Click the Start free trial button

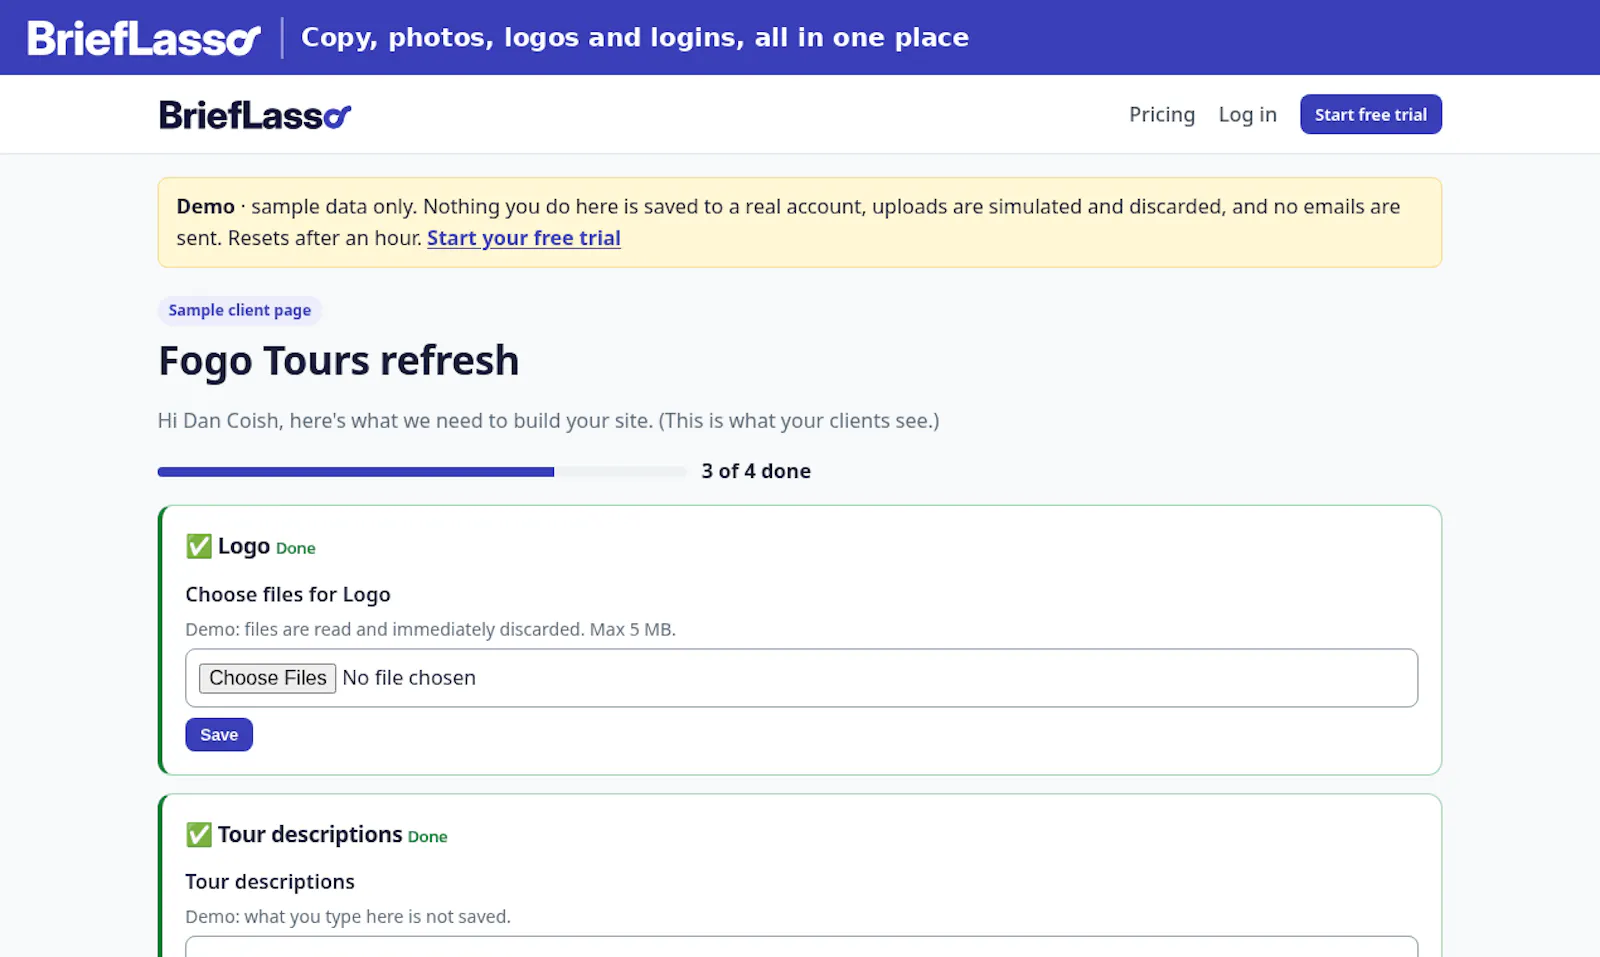point(1370,114)
